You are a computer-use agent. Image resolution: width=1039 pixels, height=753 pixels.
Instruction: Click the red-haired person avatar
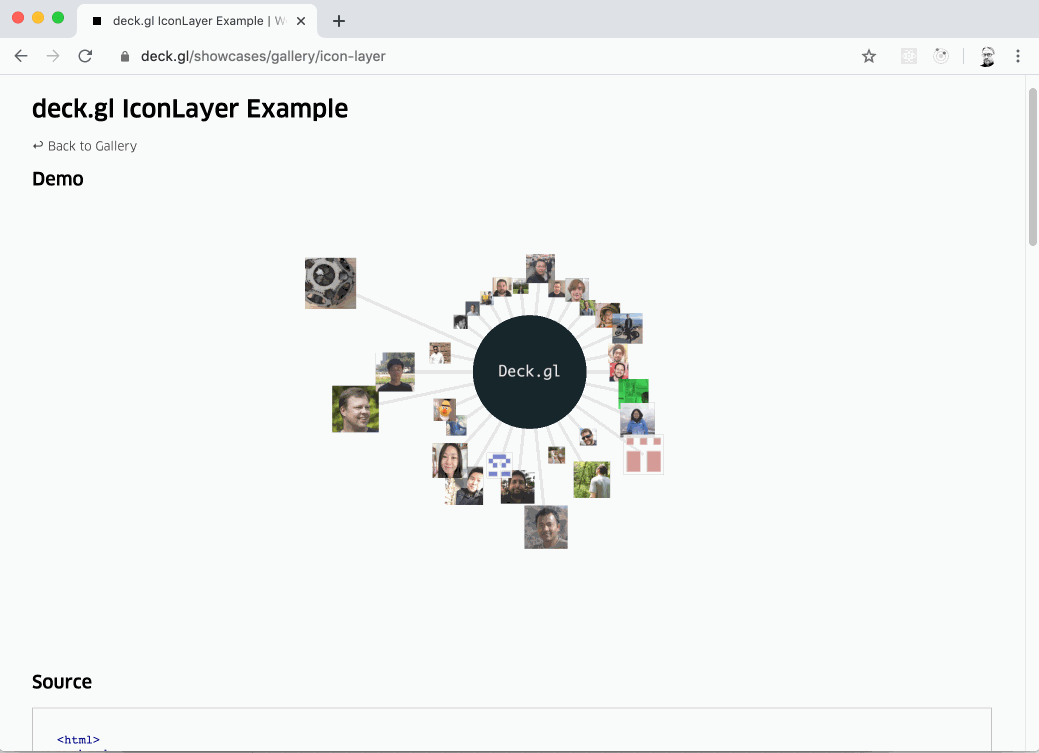pos(577,290)
